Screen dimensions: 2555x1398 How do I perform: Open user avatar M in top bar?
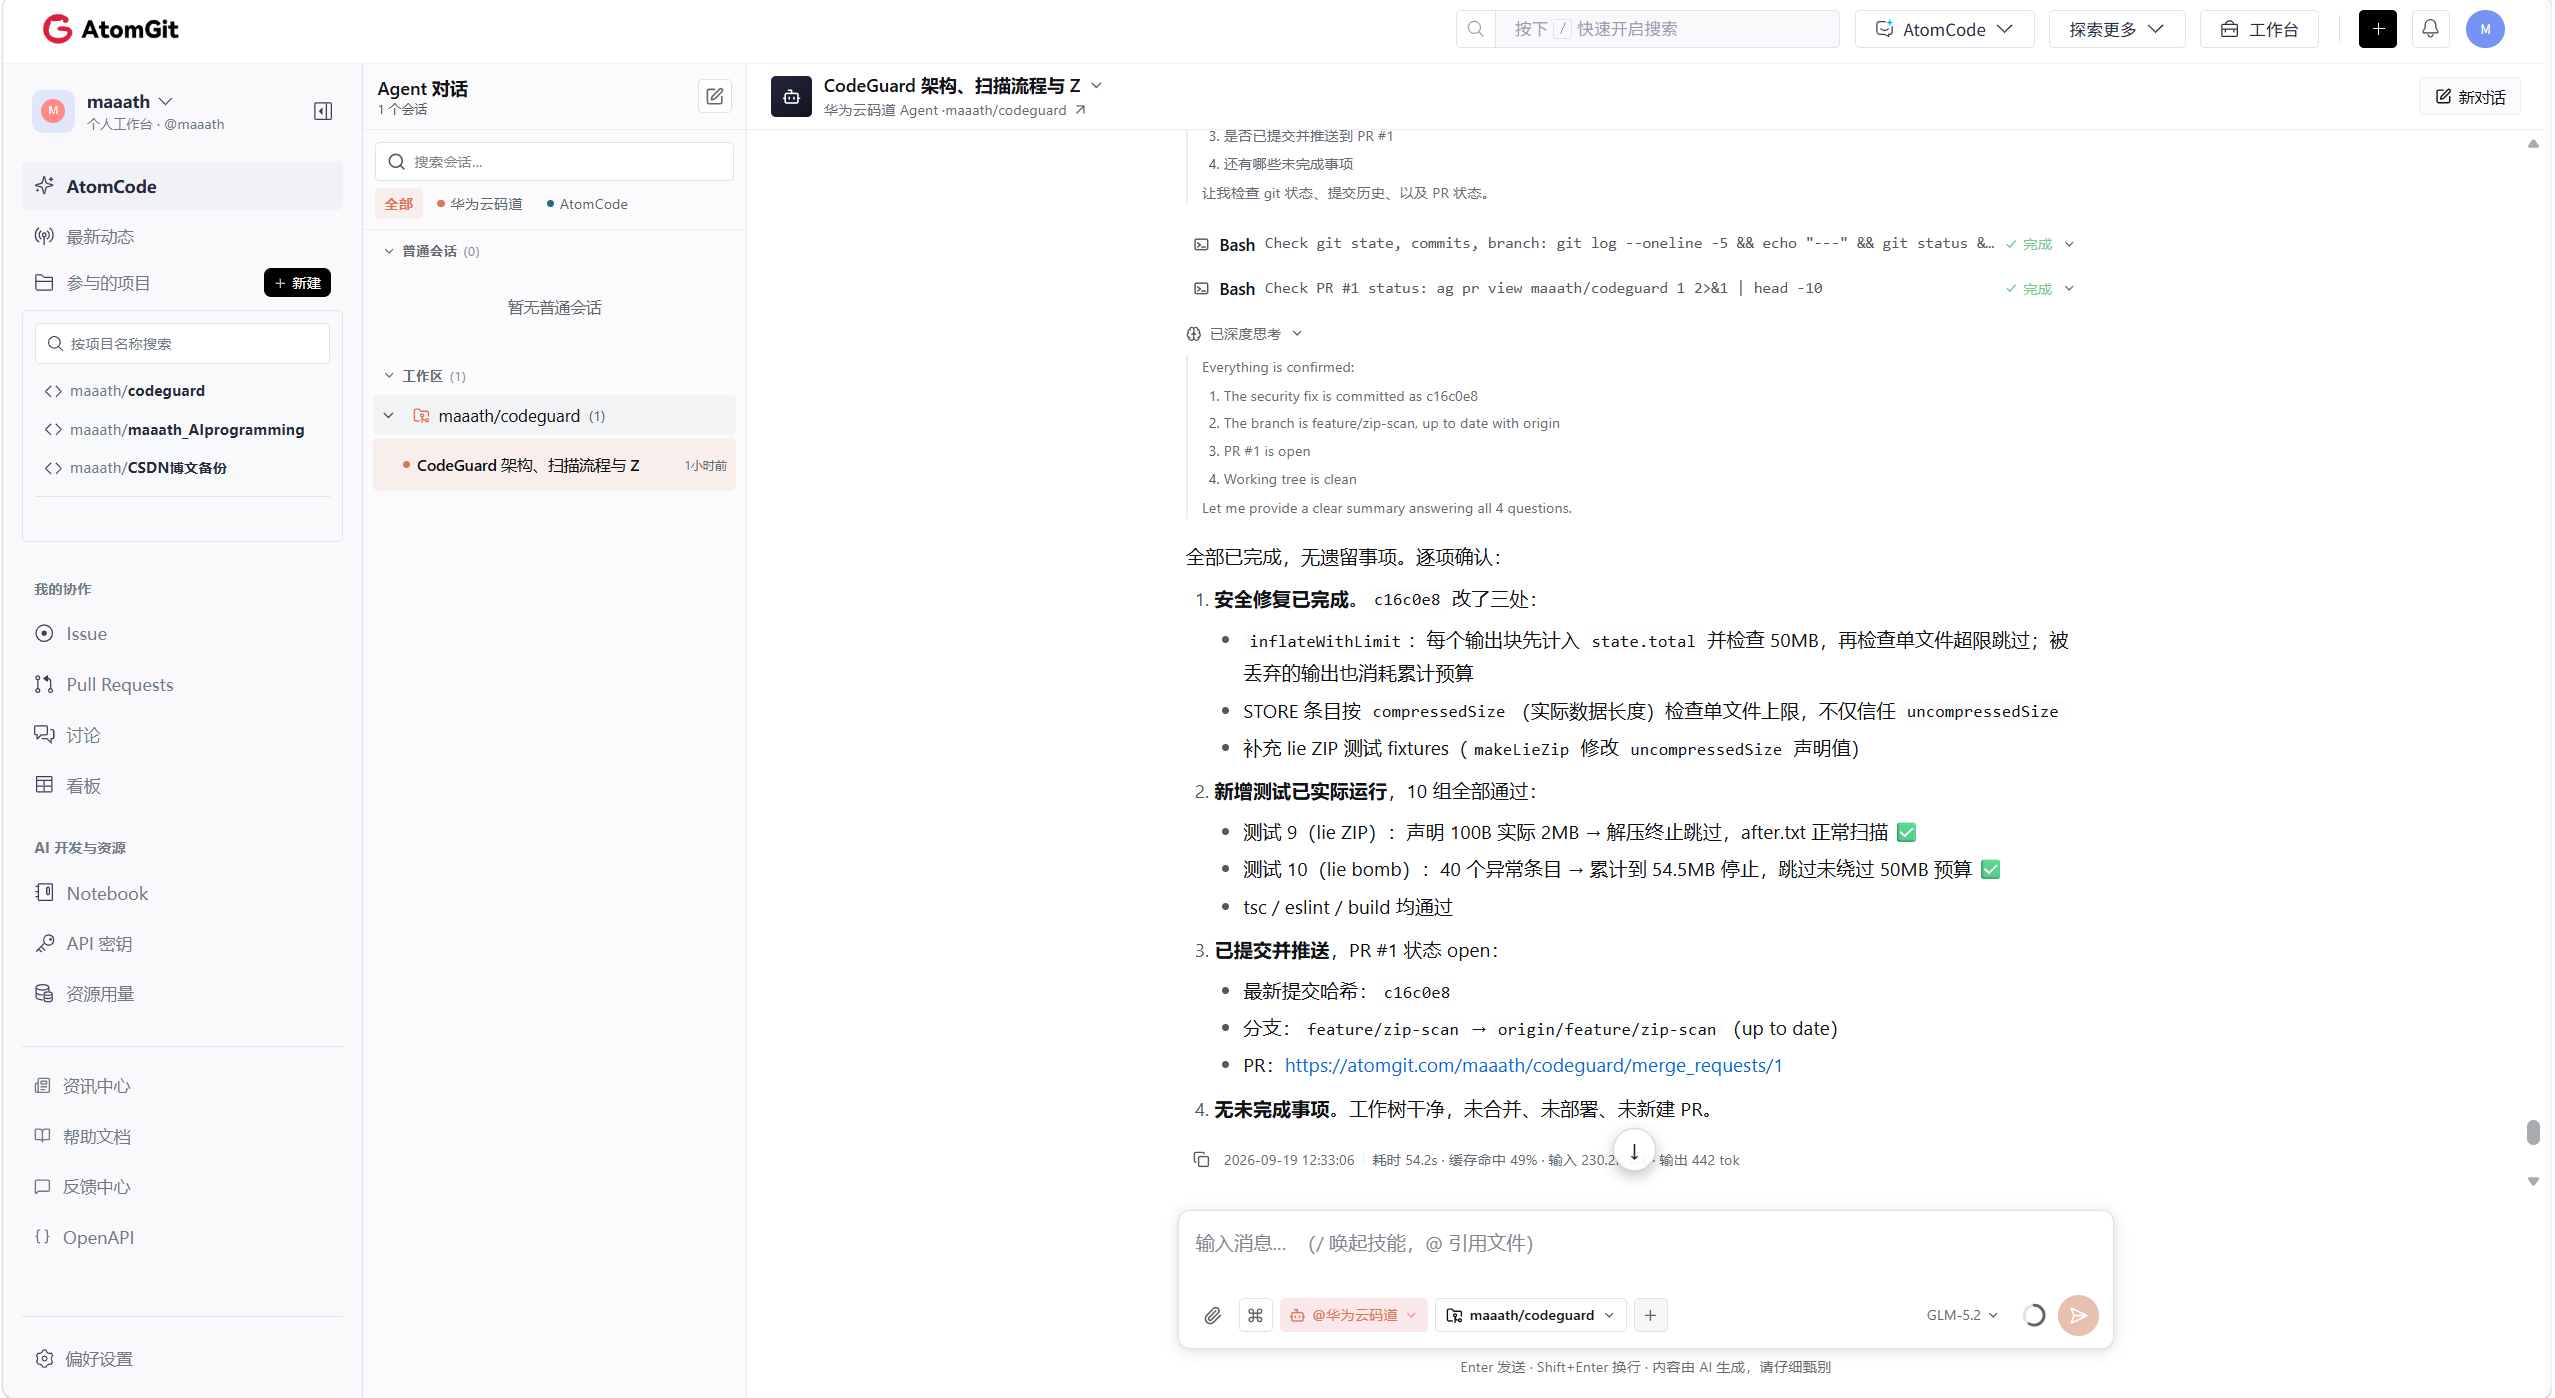[x=2485, y=29]
